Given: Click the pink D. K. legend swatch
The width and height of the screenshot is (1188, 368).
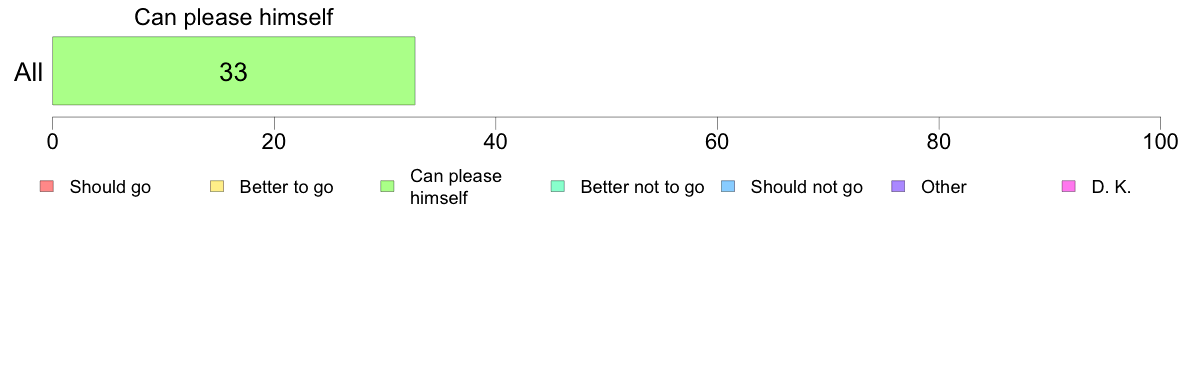Looking at the screenshot, I should pos(1068,187).
